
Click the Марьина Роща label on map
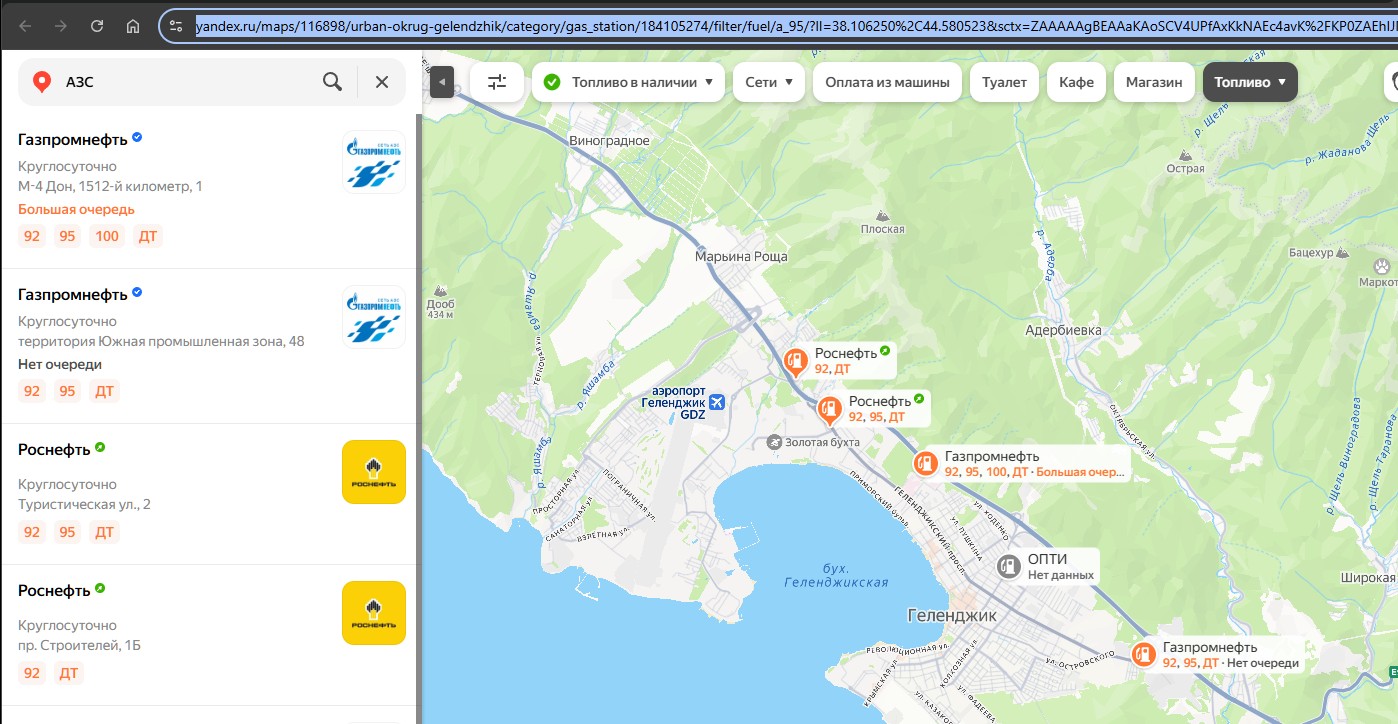pyautogui.click(x=741, y=257)
